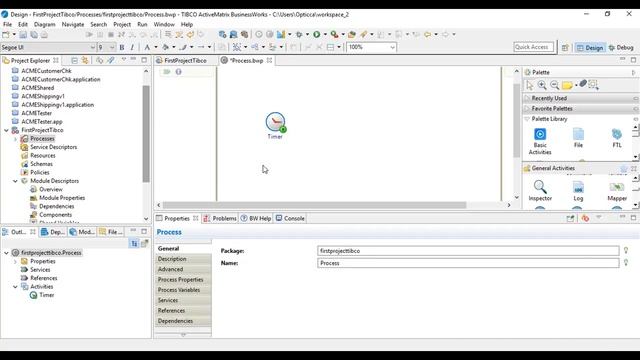Expand the Properties node in Outline
Image resolution: width=640 pixels, height=360 pixels.
(x=16, y=261)
